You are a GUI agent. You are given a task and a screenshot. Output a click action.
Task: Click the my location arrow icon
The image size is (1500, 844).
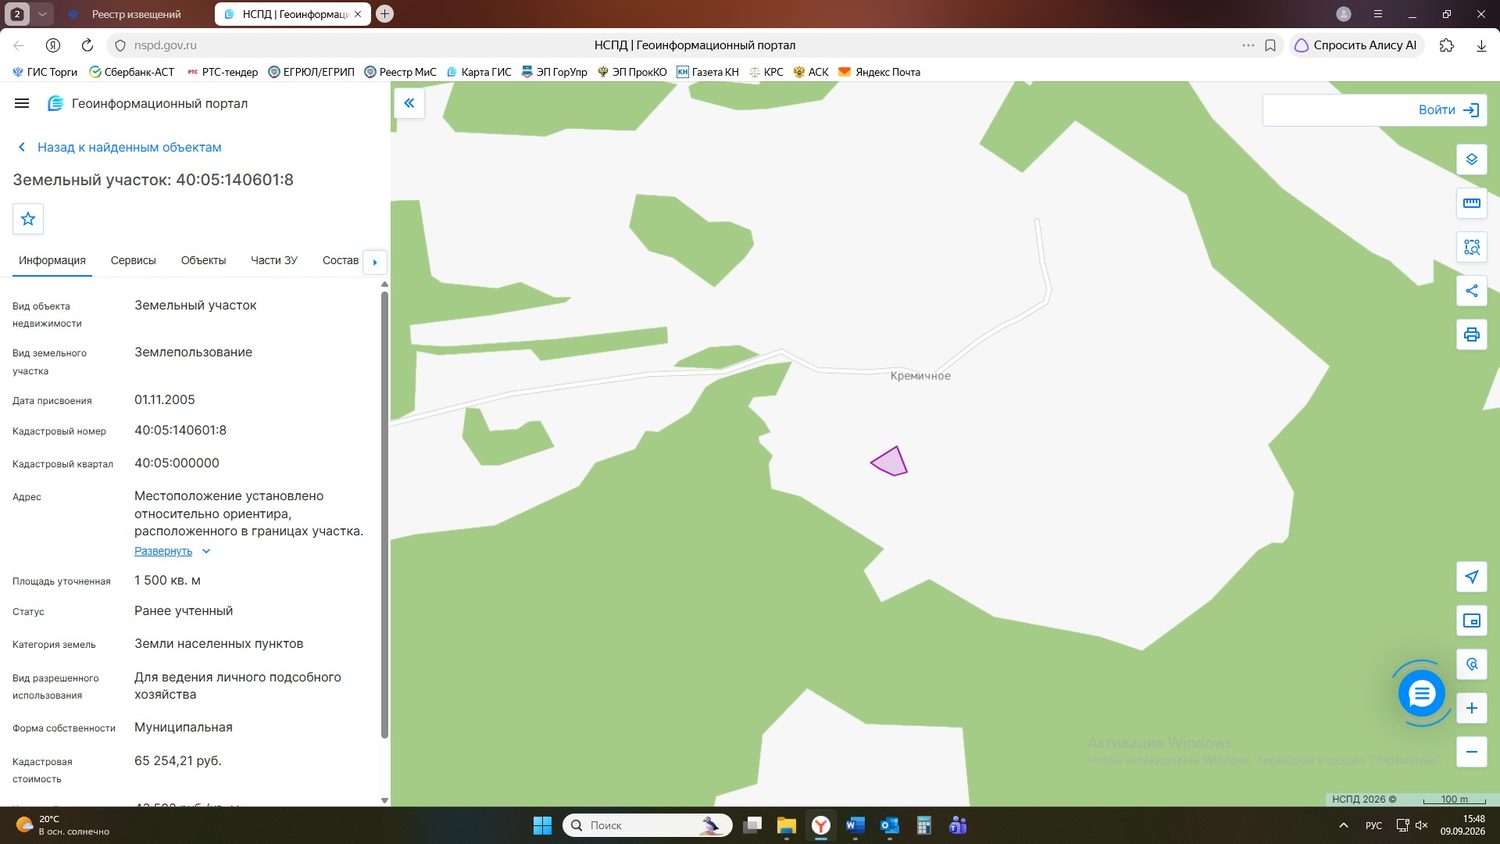(x=1471, y=577)
